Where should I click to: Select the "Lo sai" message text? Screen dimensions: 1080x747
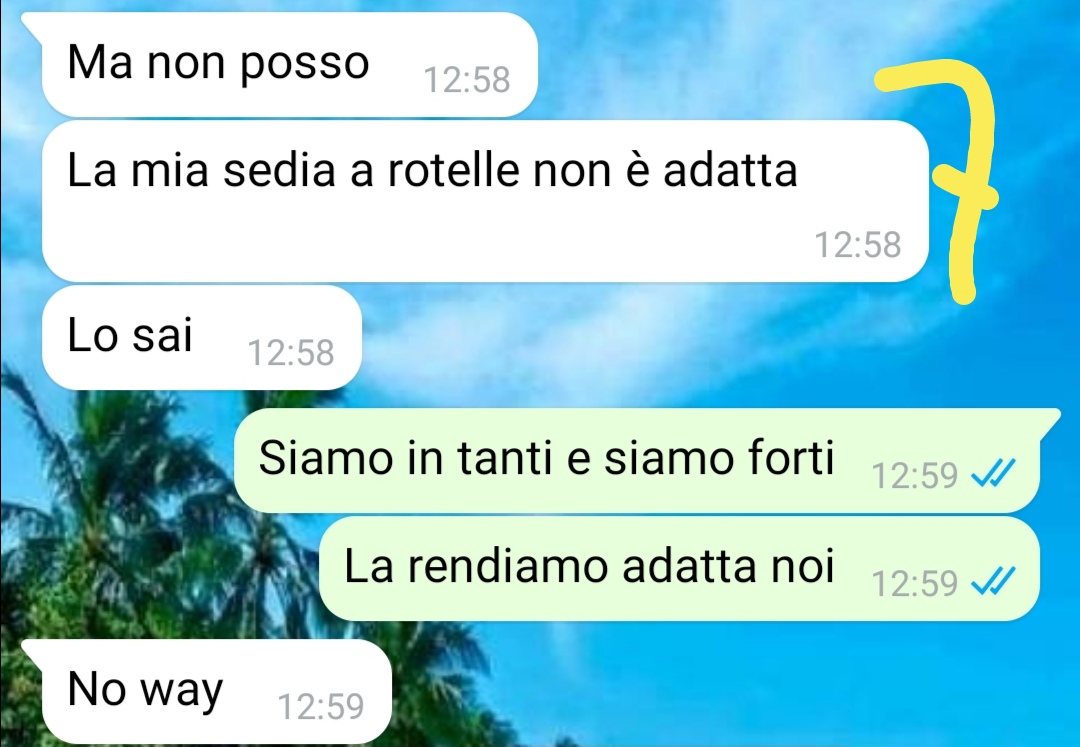point(129,336)
